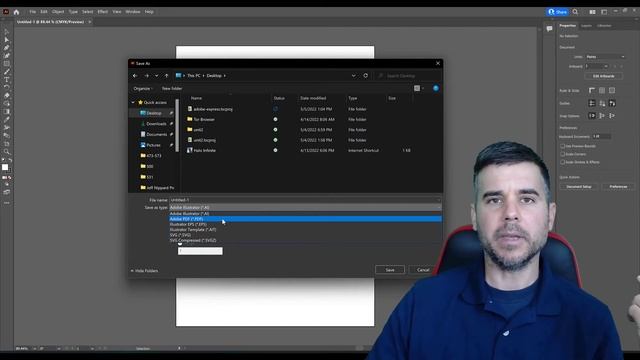Click the Save as type combo box
The width and height of the screenshot is (640, 360).
click(x=305, y=207)
